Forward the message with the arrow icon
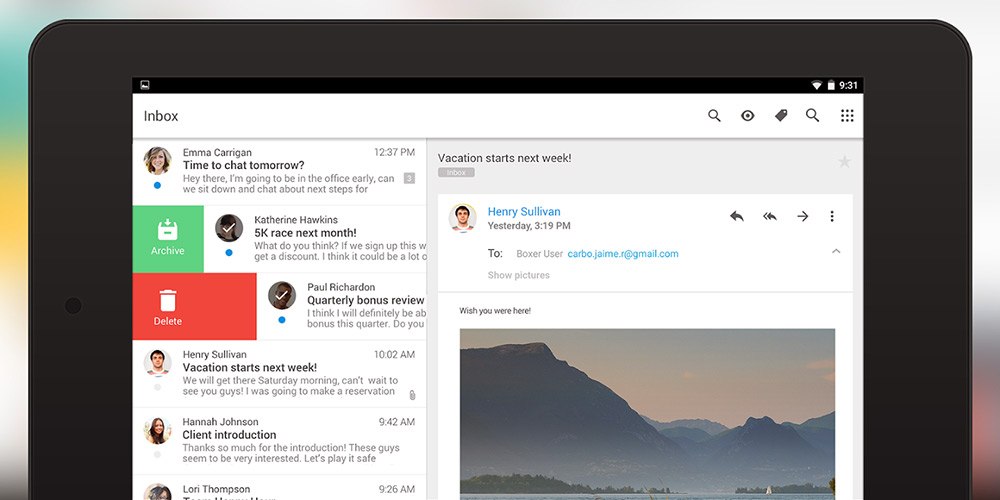 coord(802,216)
